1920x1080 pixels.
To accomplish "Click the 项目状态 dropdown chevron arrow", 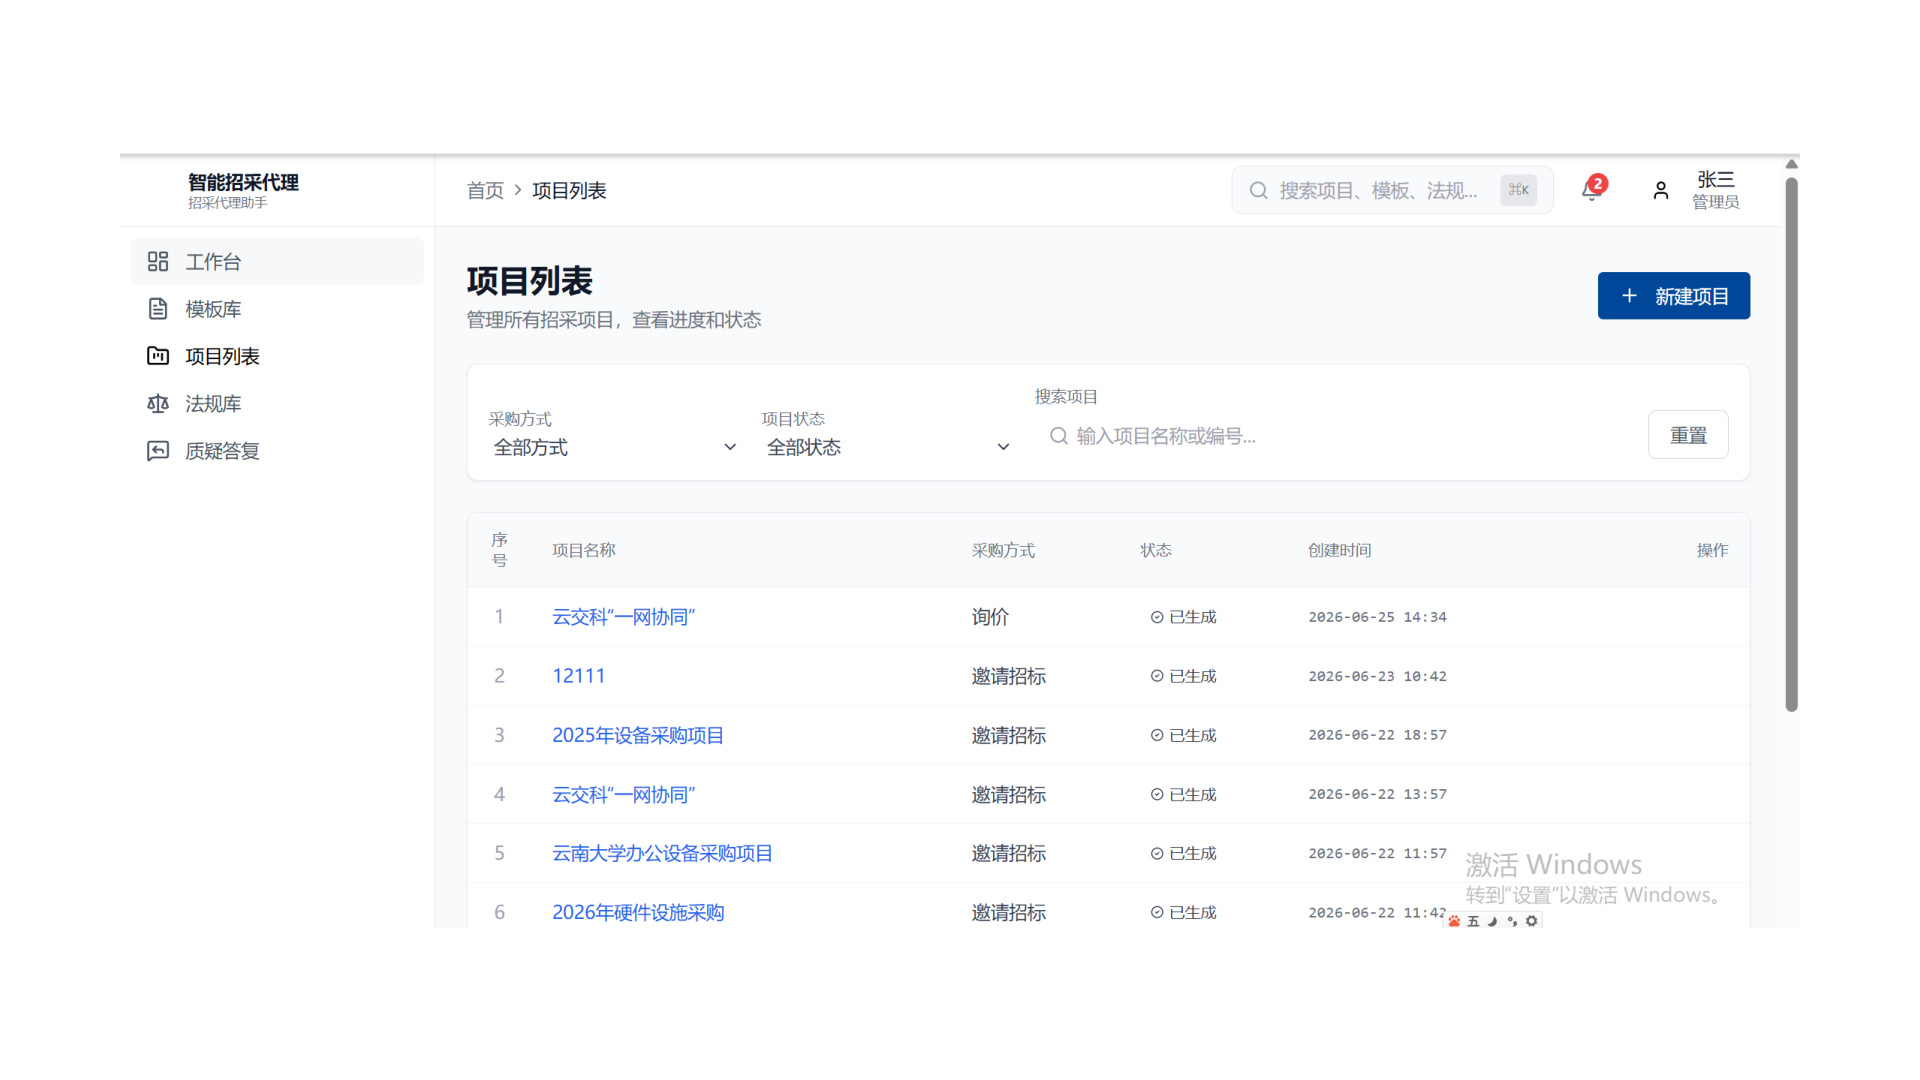I will [x=1003, y=447].
